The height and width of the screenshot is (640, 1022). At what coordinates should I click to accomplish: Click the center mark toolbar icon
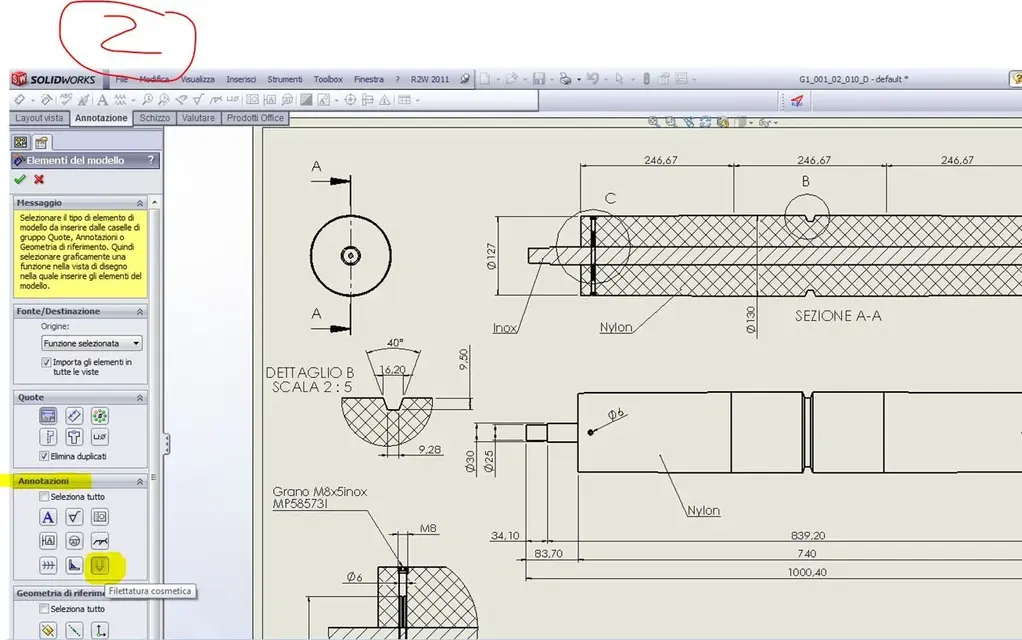tap(351, 100)
